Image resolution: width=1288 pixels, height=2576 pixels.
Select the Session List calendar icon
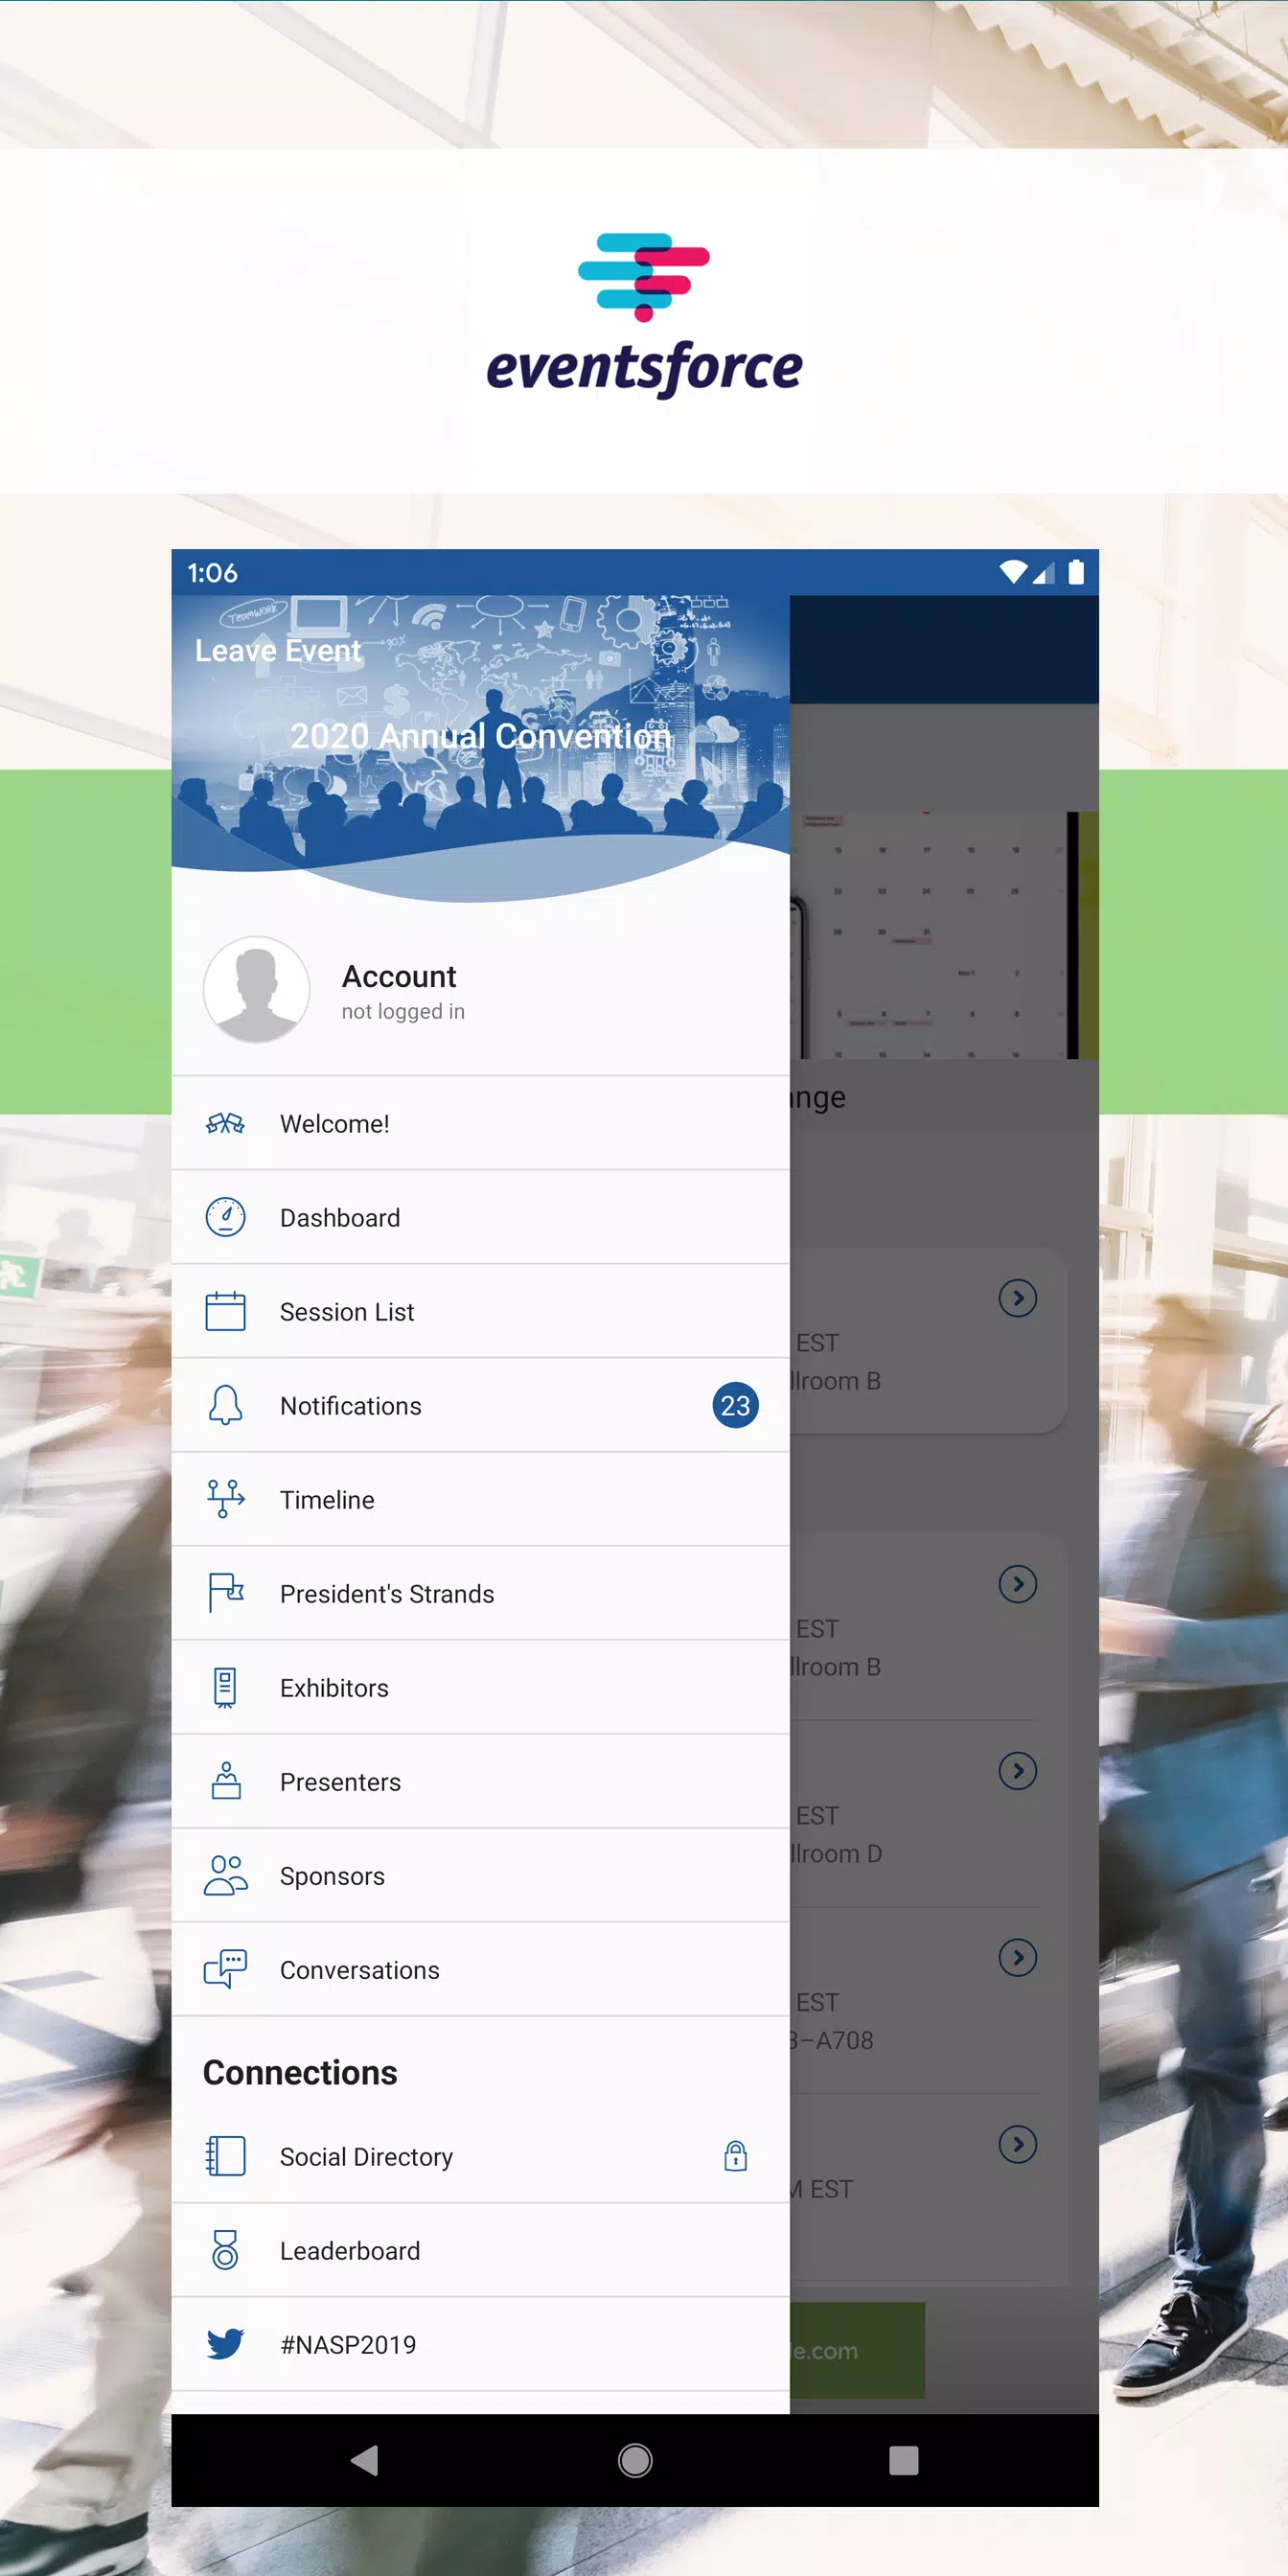tap(225, 1311)
